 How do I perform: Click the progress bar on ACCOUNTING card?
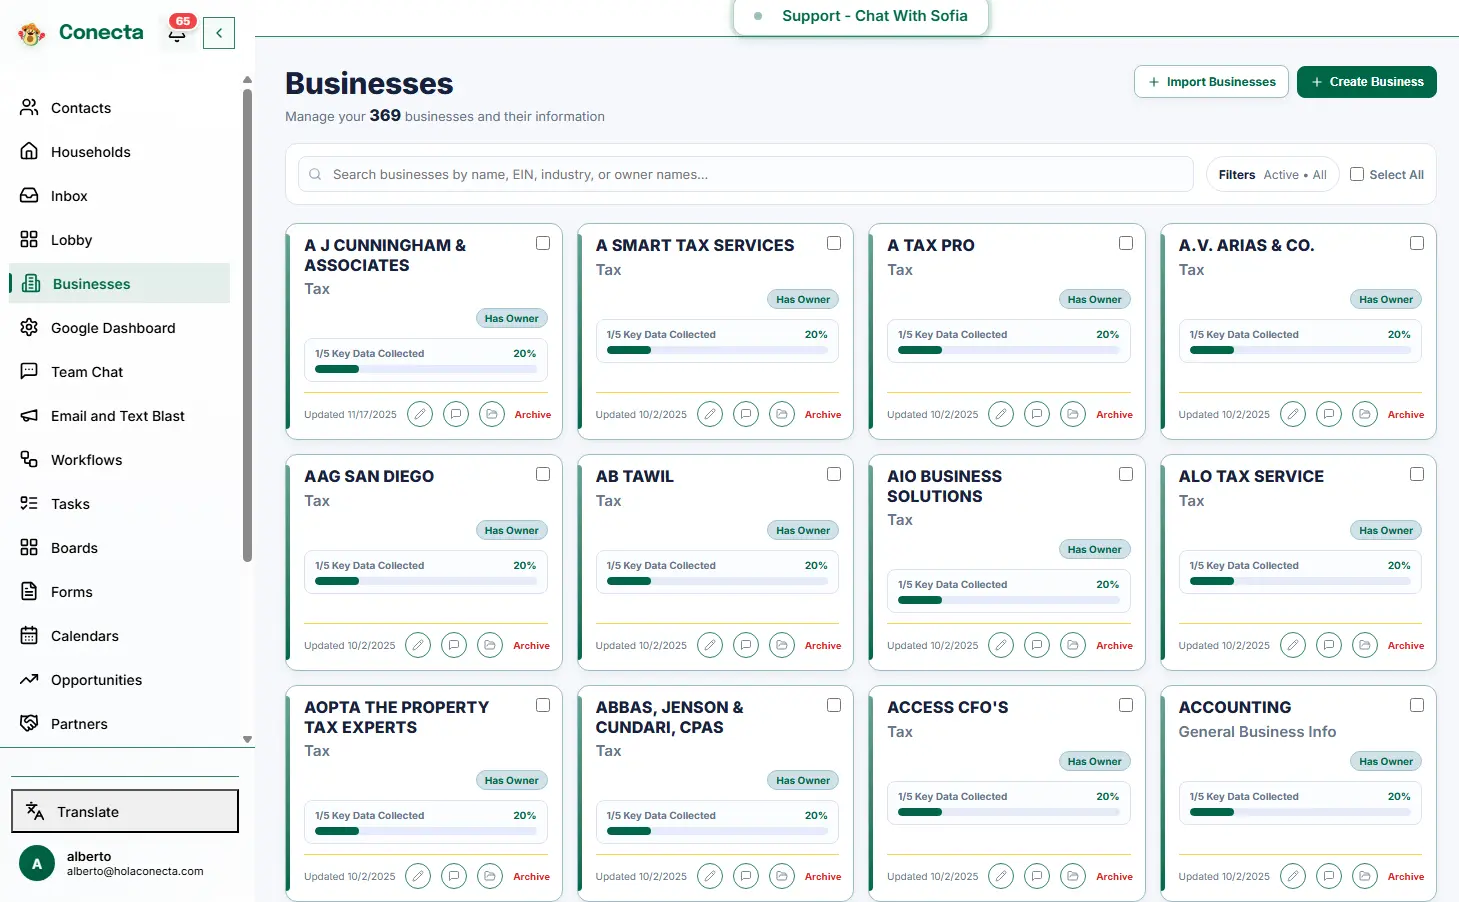[x=1299, y=812]
